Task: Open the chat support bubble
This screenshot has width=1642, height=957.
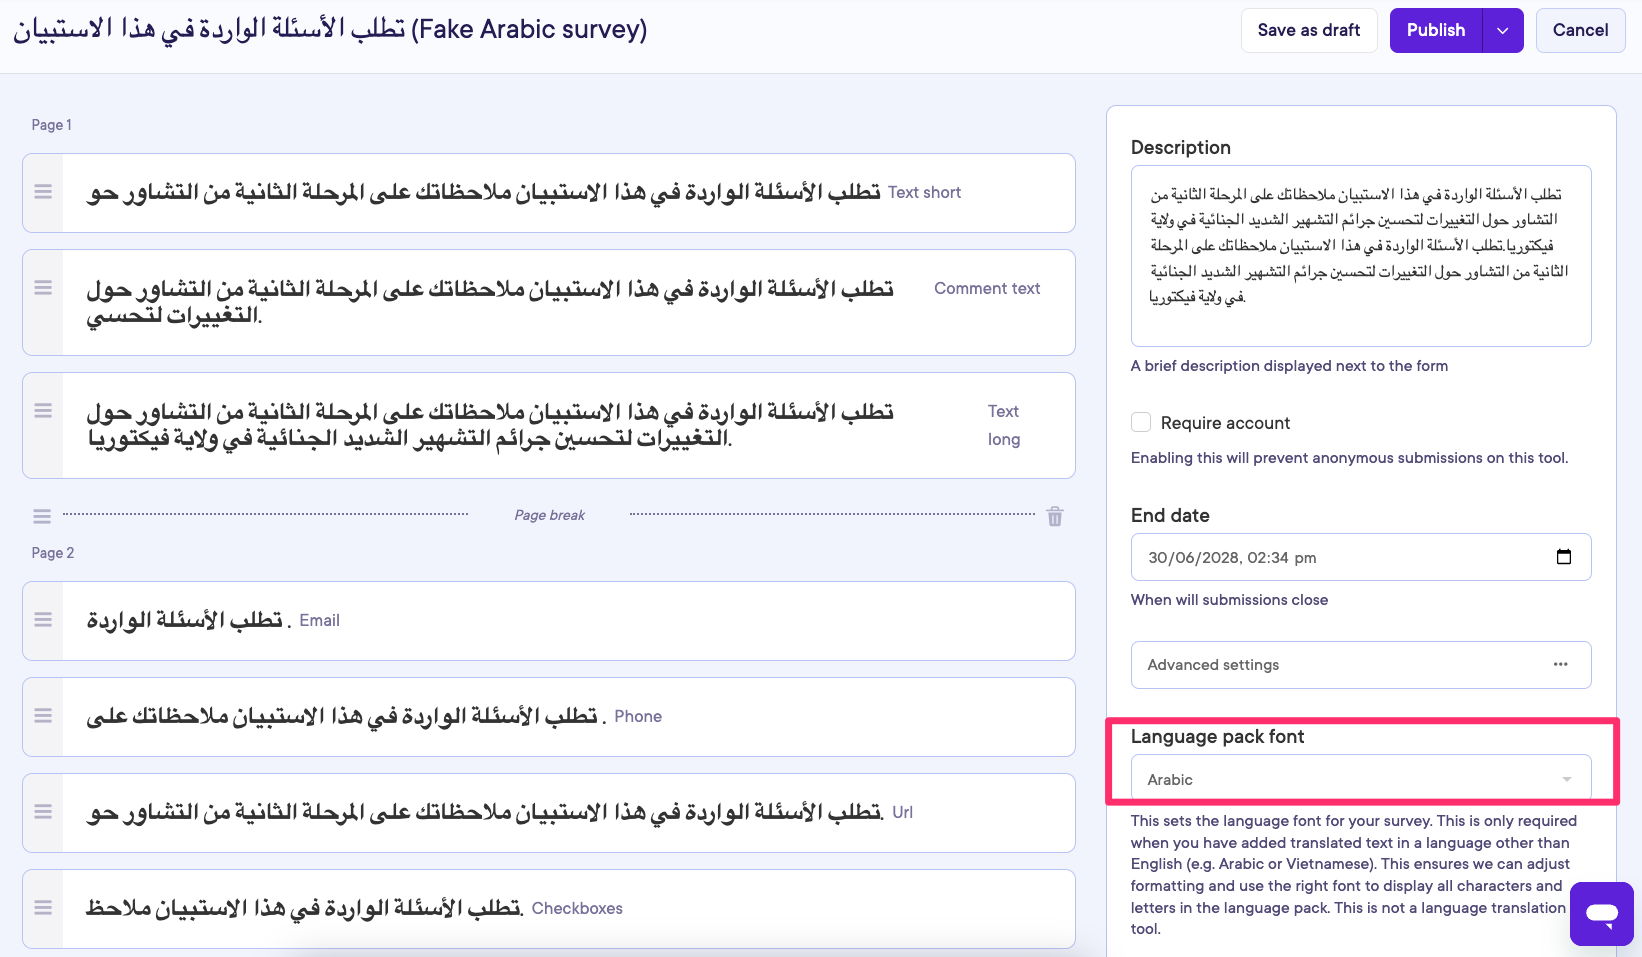Action: coord(1601,913)
